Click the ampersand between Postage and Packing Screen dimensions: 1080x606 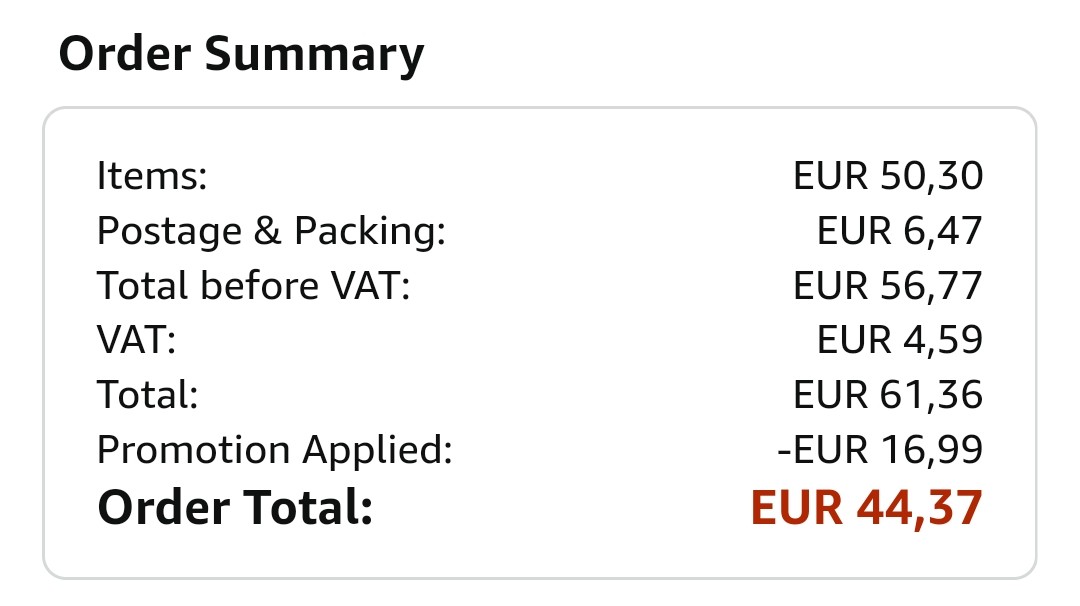point(267,232)
